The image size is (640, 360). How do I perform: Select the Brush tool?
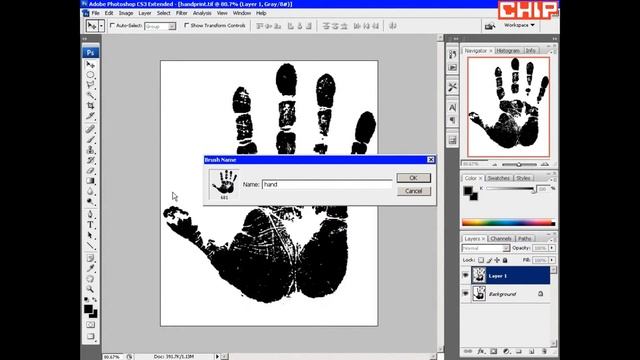[90, 139]
